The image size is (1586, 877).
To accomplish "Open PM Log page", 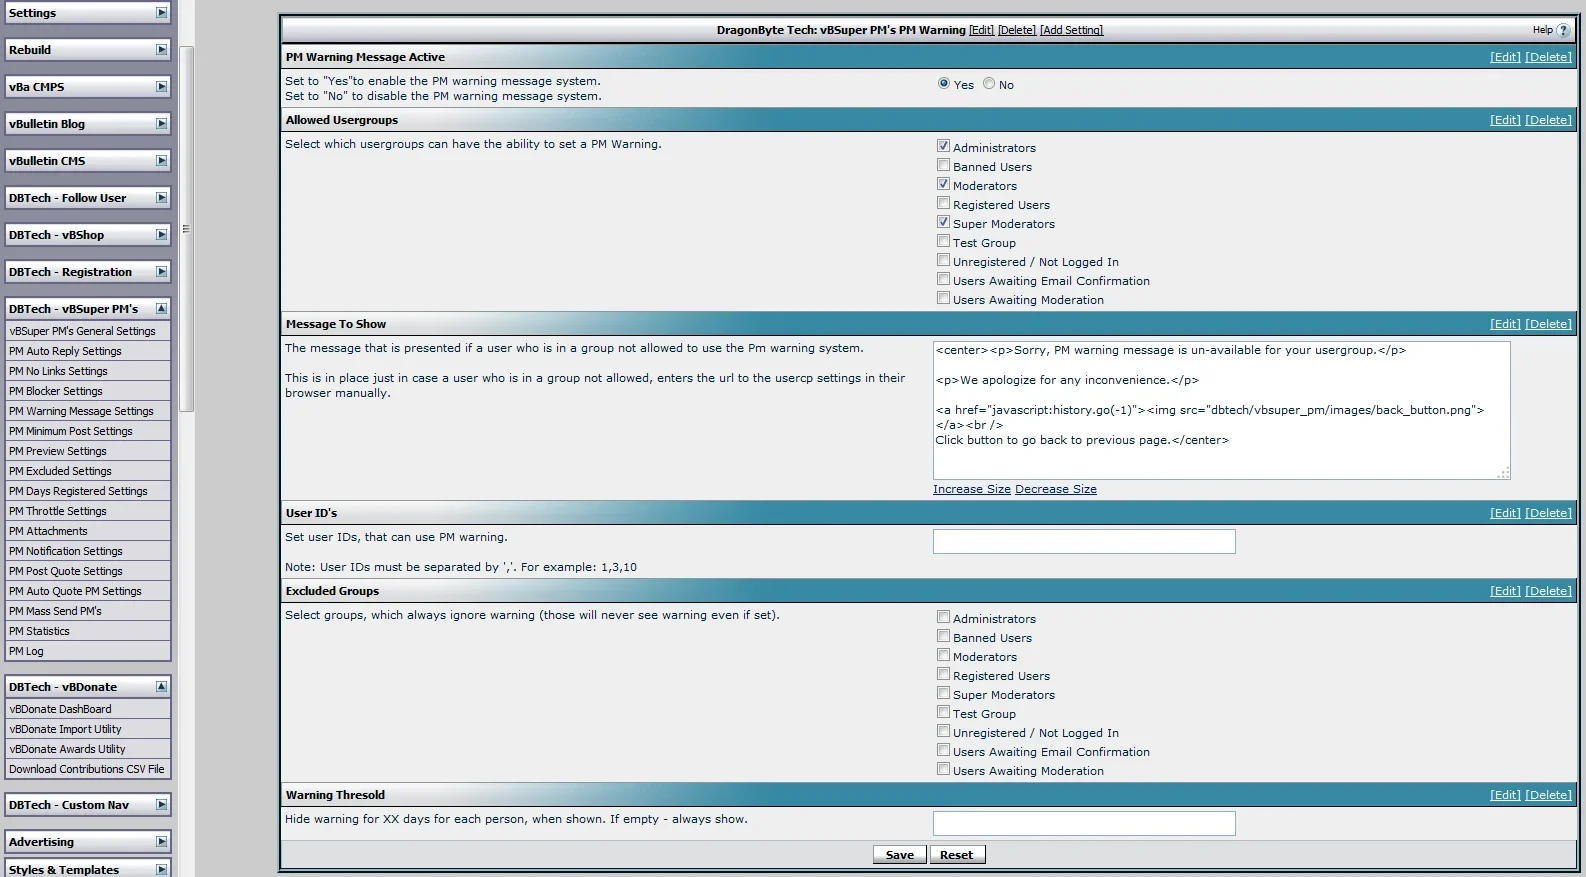I will click(x=26, y=651).
